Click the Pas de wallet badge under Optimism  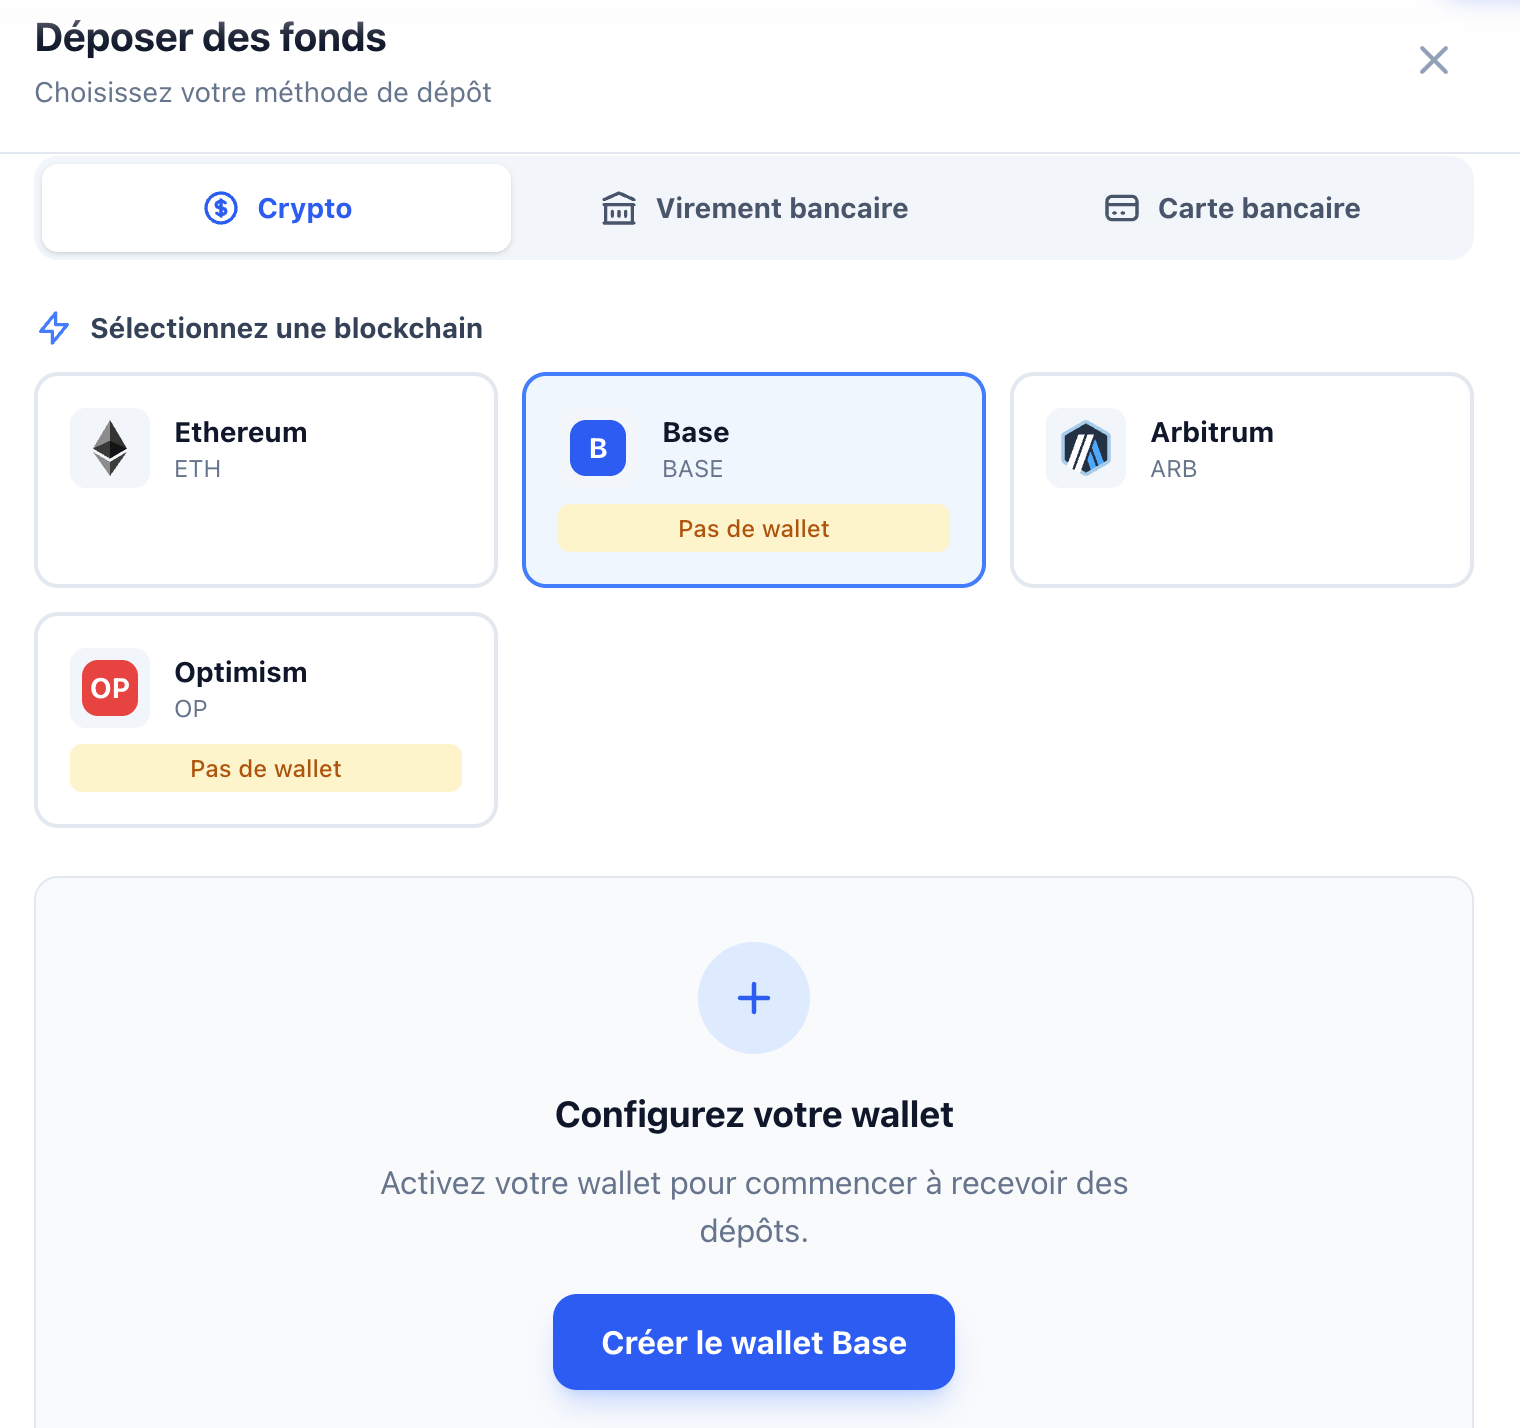[x=266, y=768]
